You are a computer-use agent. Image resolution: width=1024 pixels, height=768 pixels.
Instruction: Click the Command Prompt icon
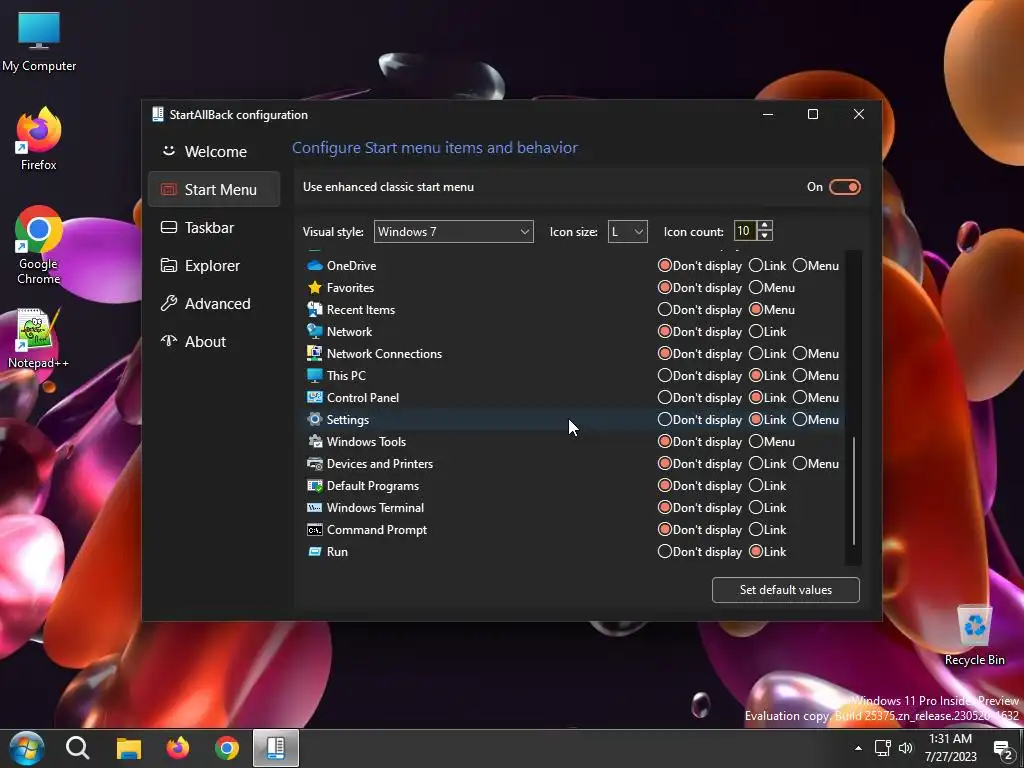pyautogui.click(x=315, y=530)
